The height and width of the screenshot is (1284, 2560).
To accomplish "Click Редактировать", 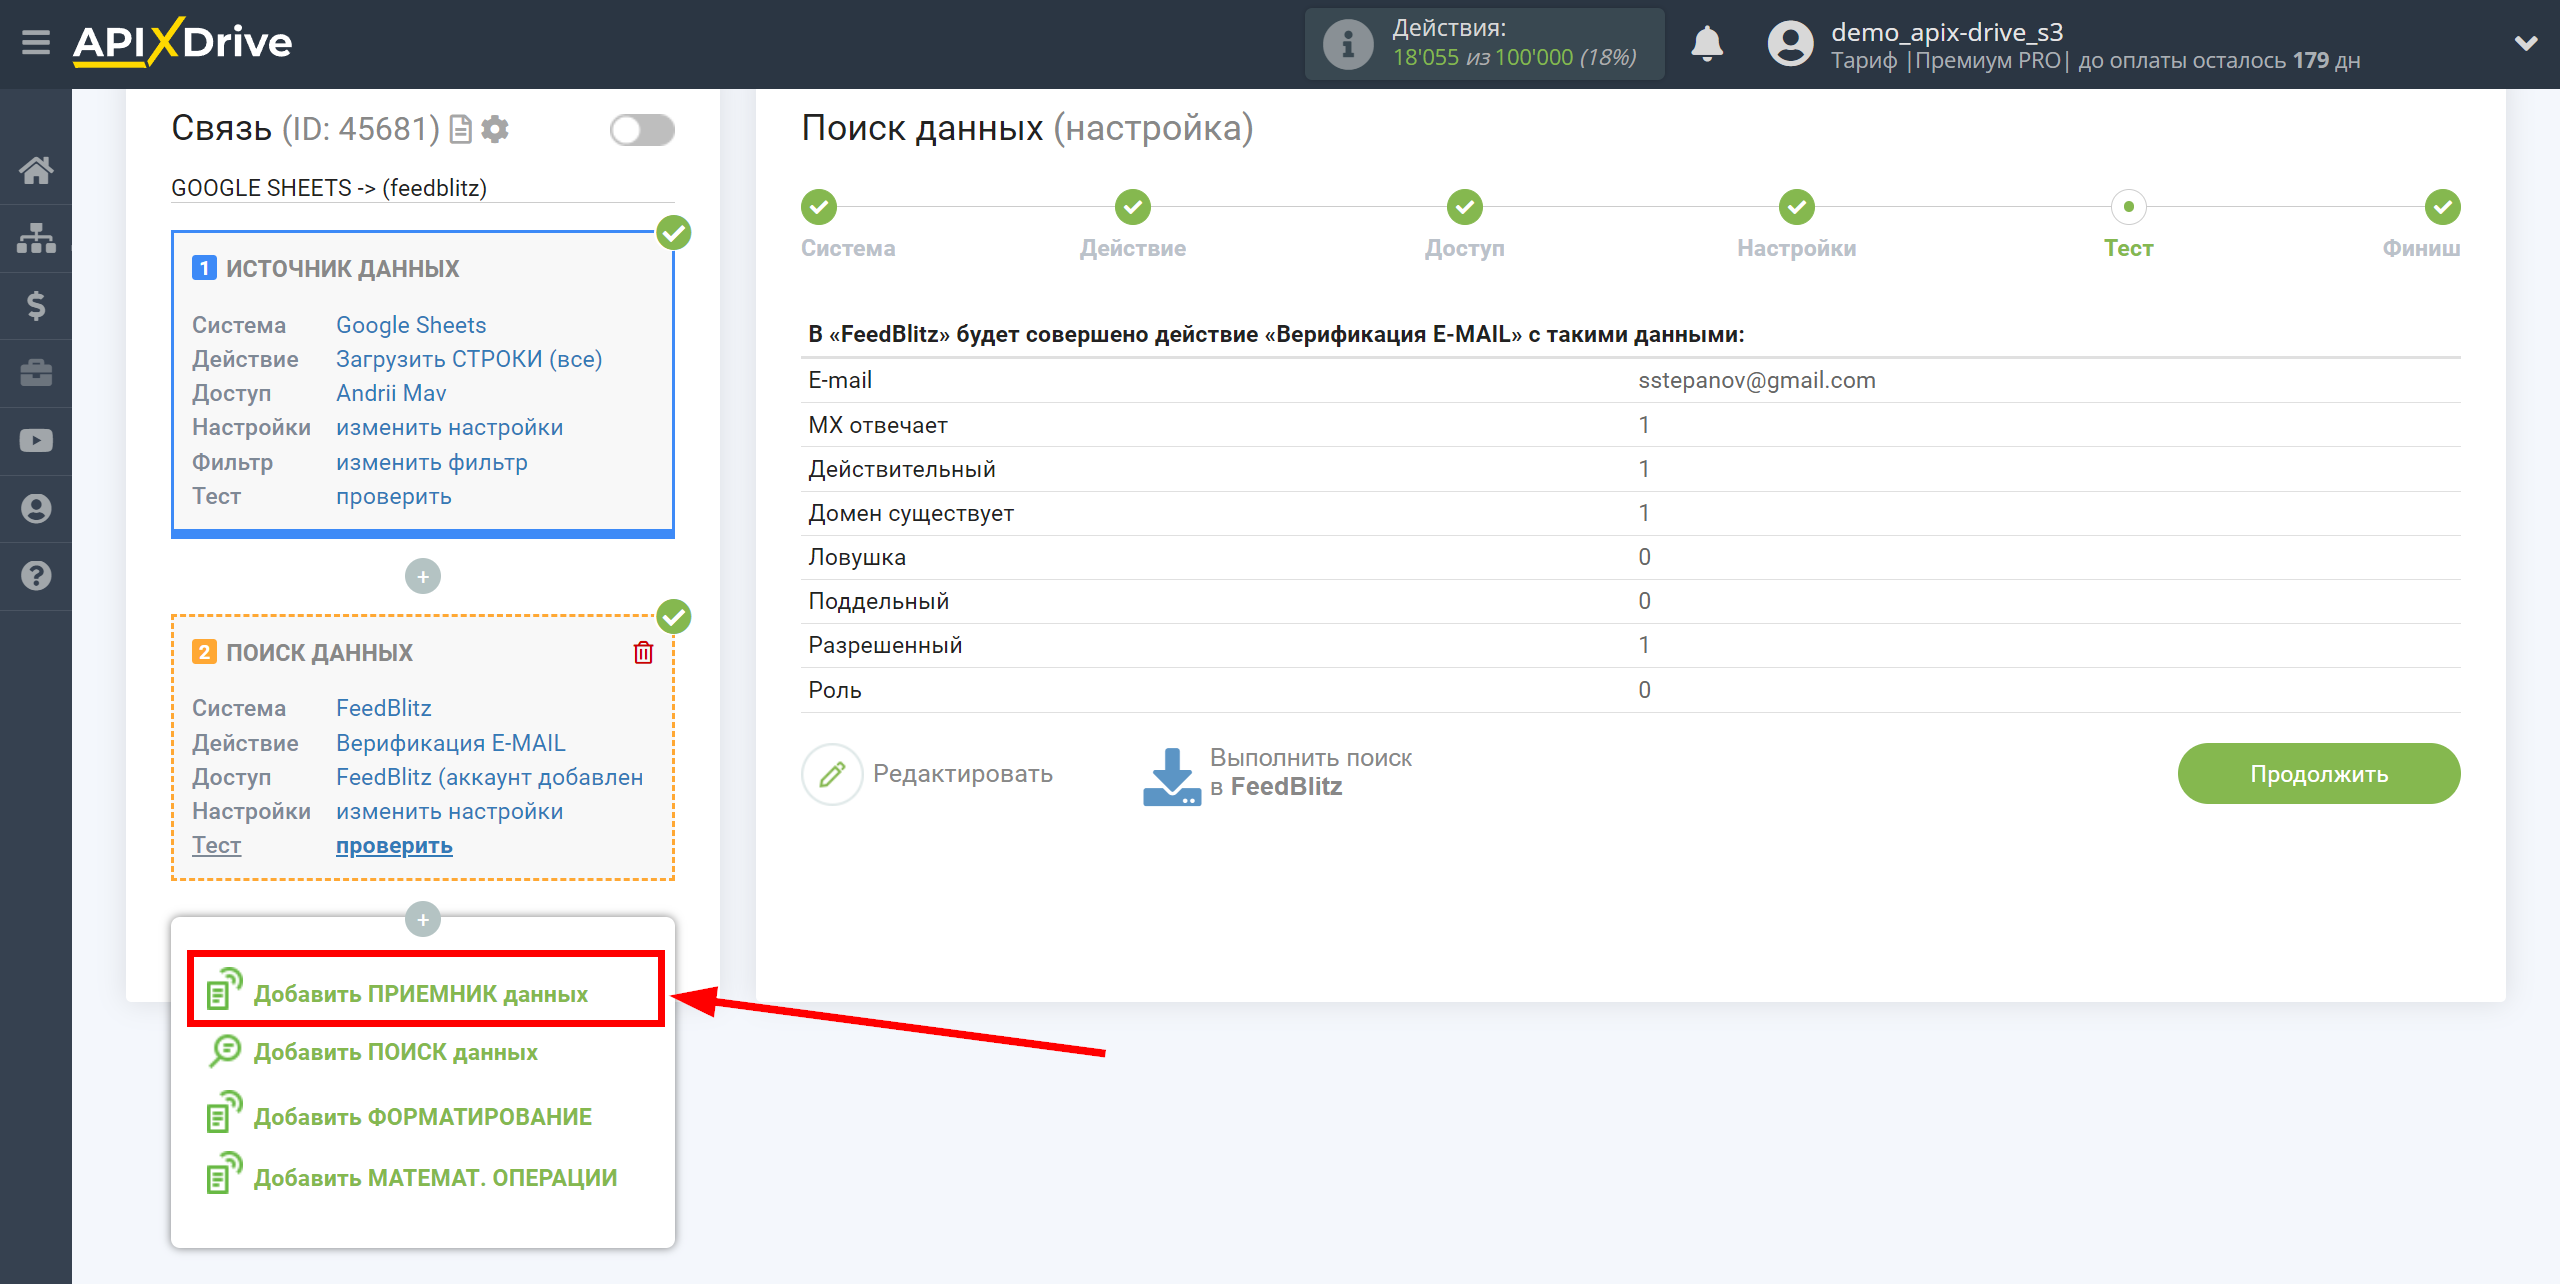I will 963,774.
